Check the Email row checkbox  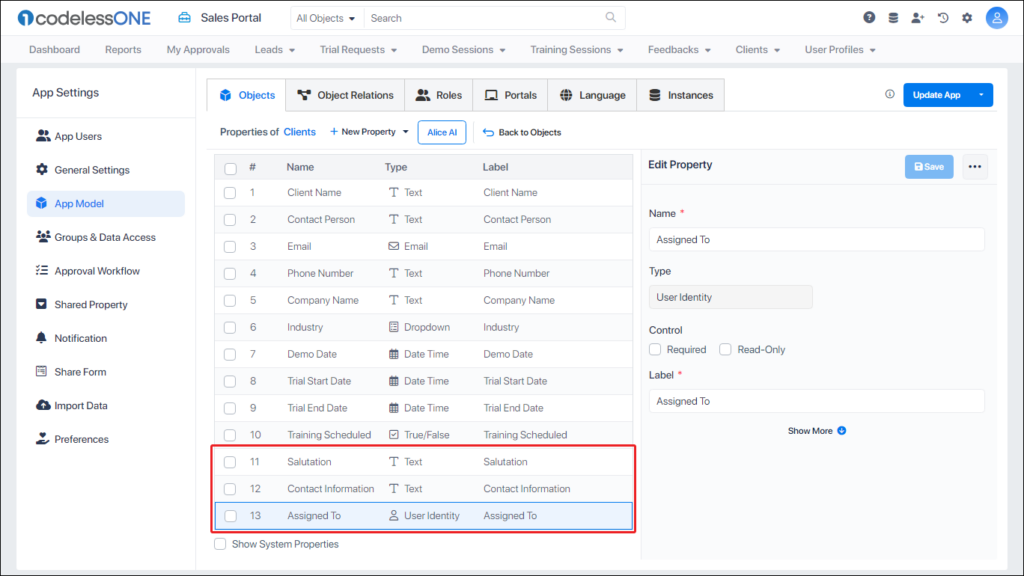[230, 246]
